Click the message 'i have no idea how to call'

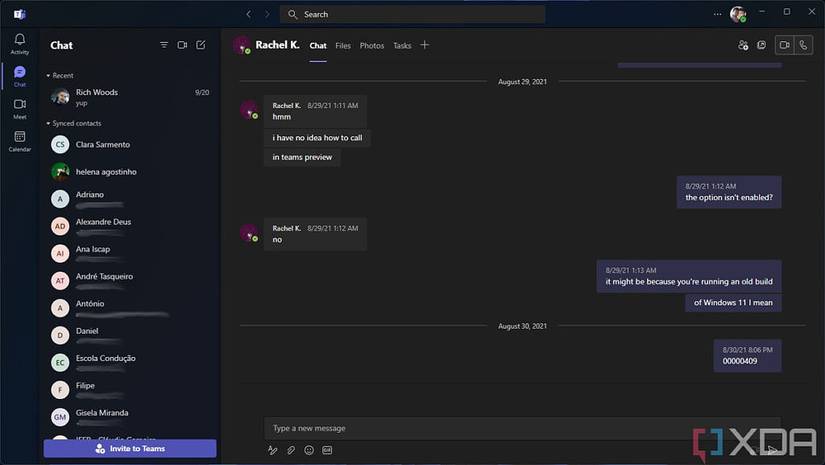tap(317, 138)
